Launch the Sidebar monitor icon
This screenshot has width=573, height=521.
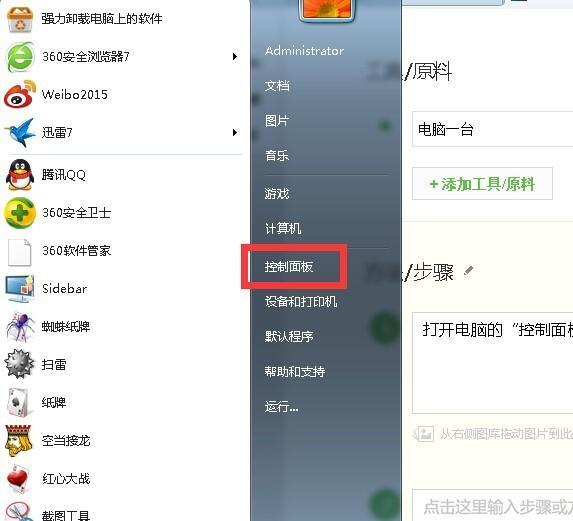(19, 289)
